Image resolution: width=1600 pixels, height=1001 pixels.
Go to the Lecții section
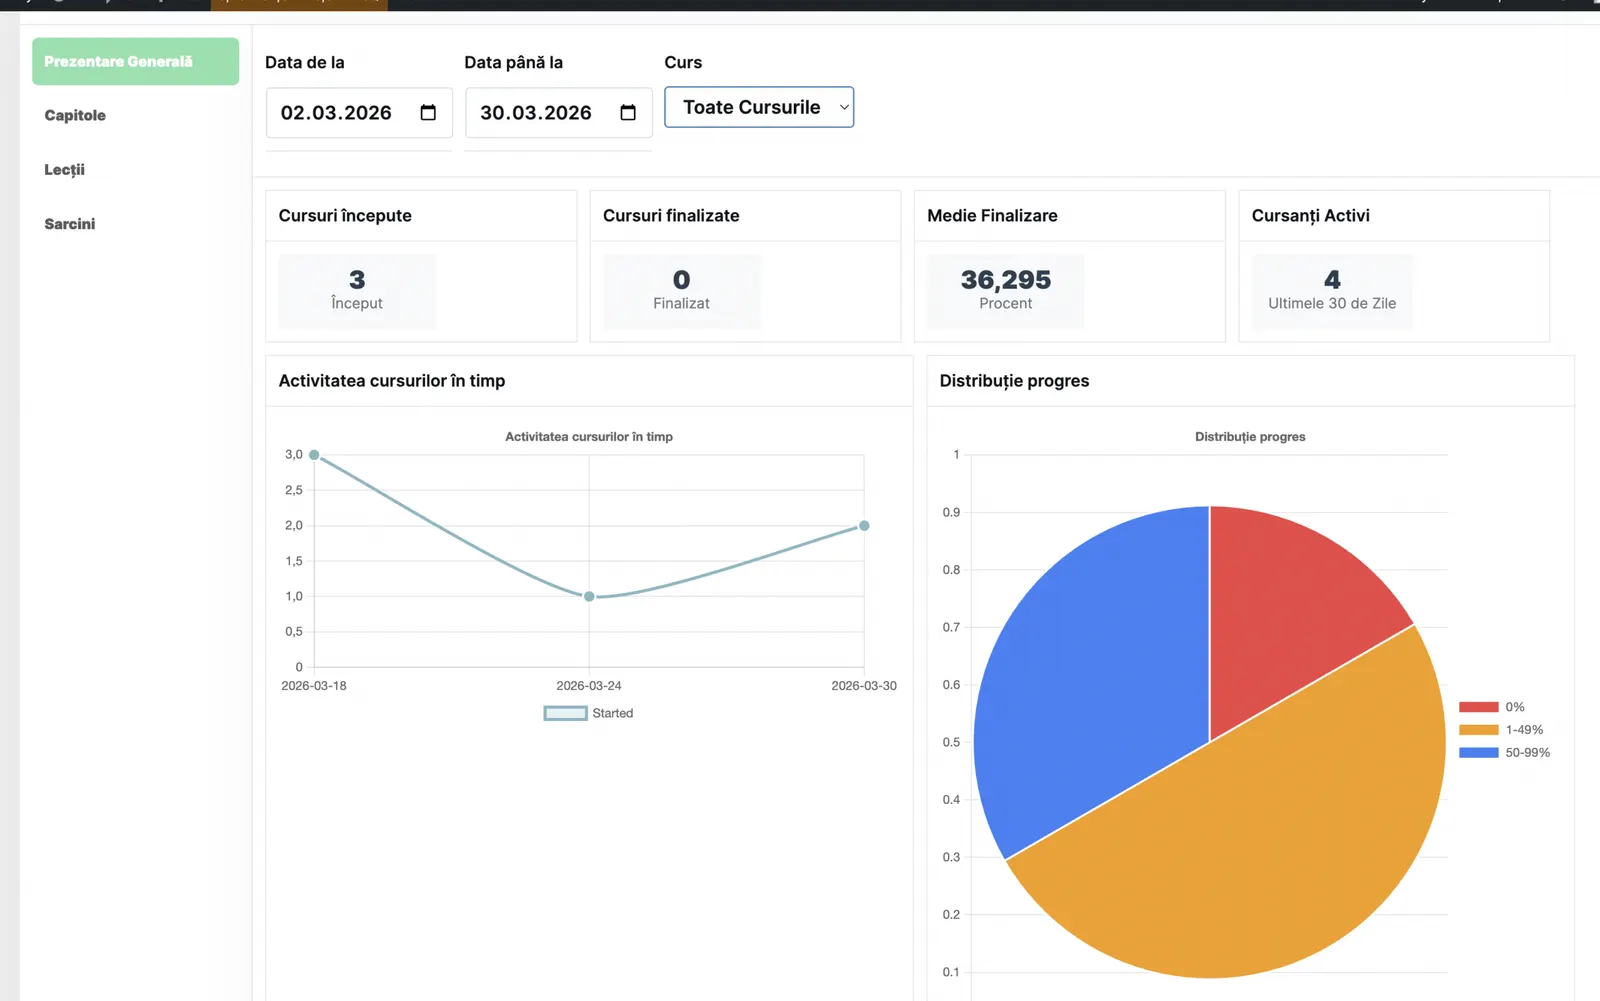click(64, 169)
